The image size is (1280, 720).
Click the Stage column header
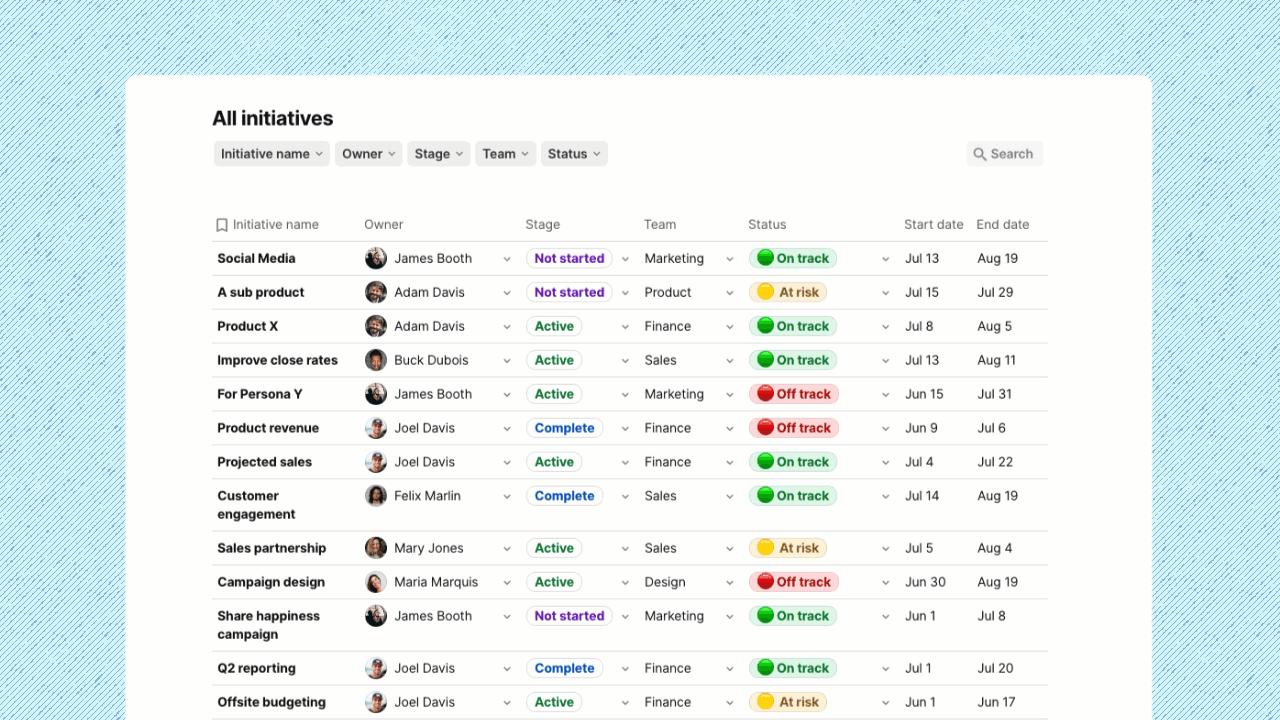point(543,225)
